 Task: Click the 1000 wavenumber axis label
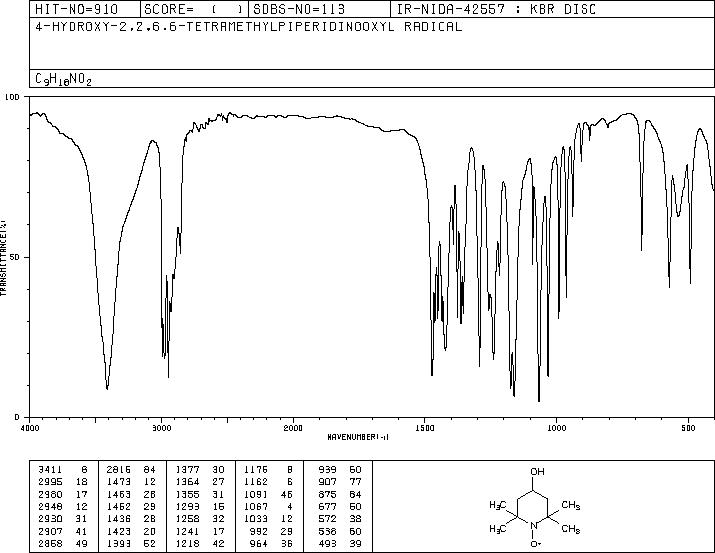click(x=556, y=428)
